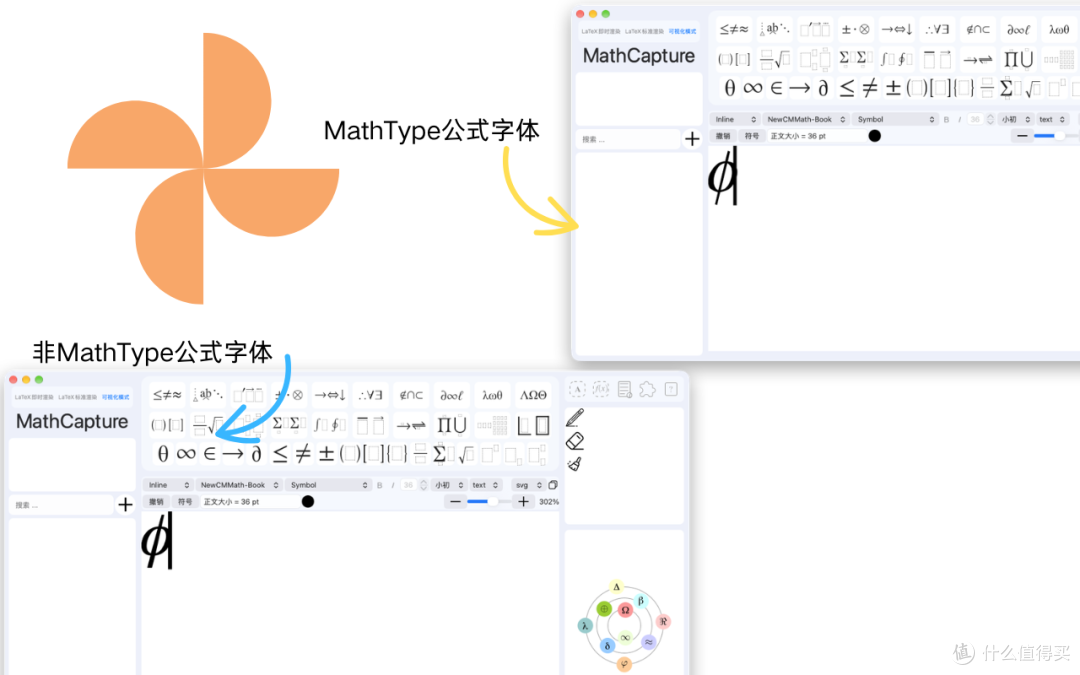Viewport: 1080px width, 675px height.
Task: Click 符号 button in lower window
Action: tap(185, 501)
